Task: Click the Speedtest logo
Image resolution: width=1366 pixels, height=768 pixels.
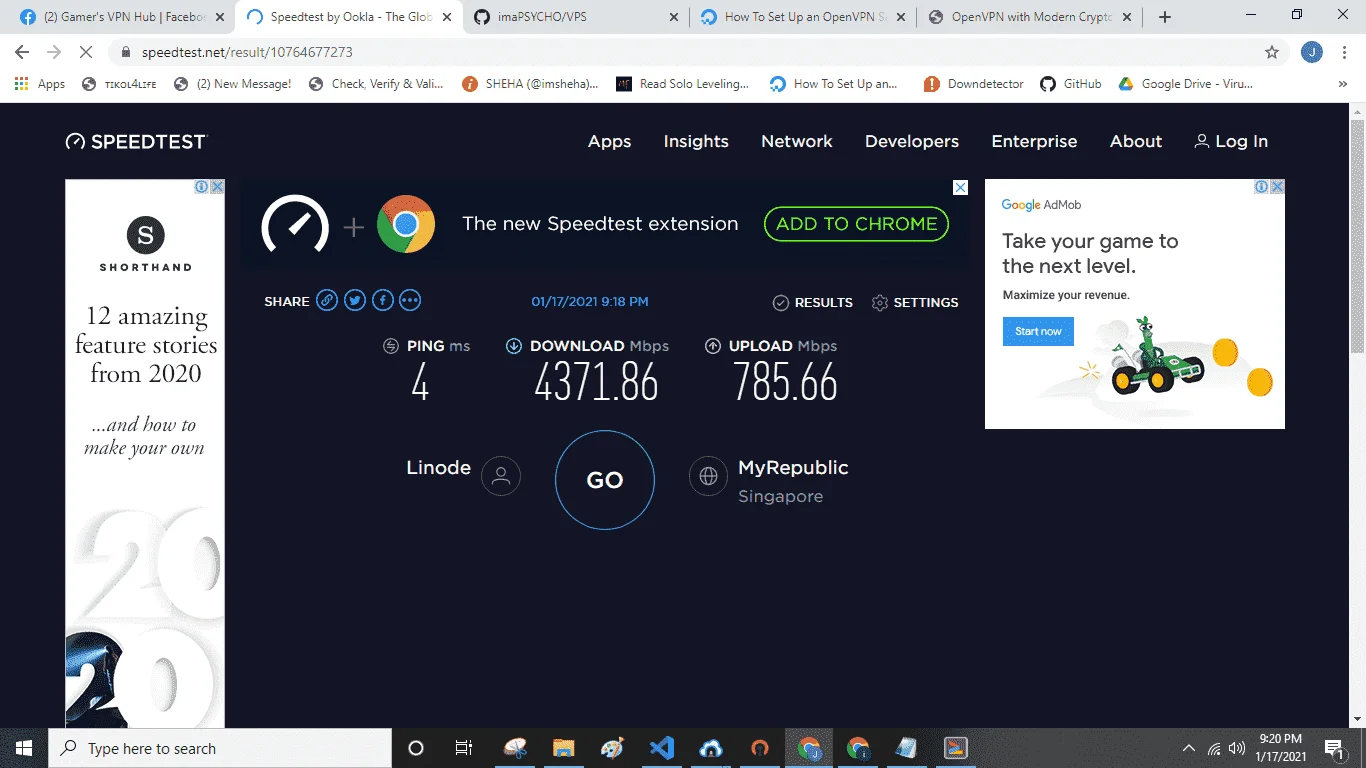Action: pos(136,141)
